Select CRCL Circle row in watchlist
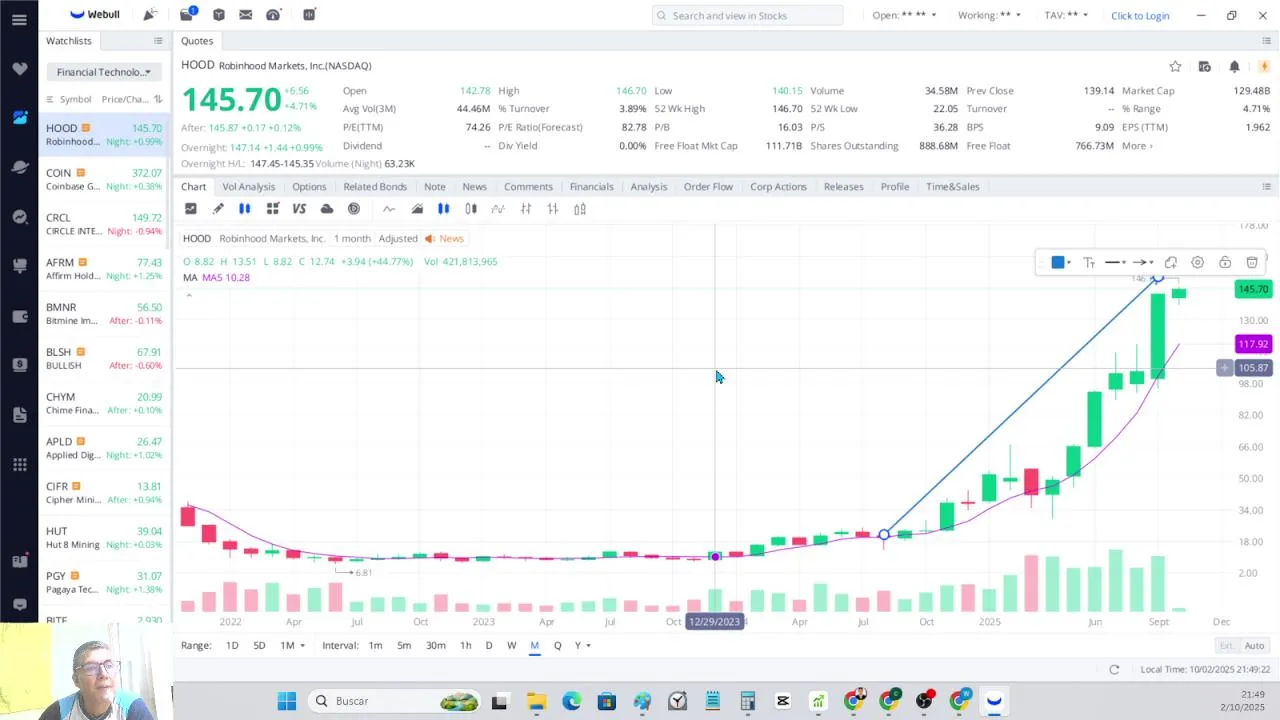1280x720 pixels. (104, 224)
